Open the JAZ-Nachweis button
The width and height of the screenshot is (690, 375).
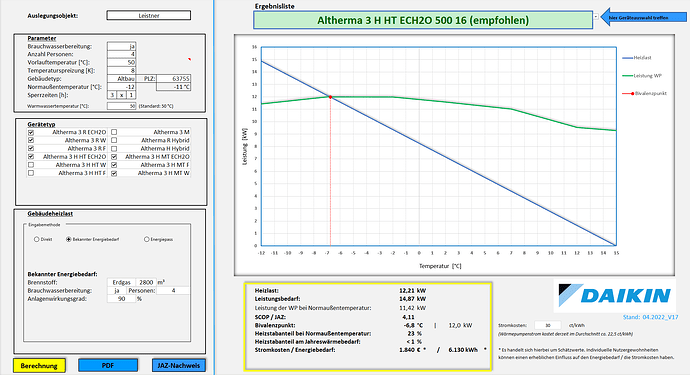coord(179,365)
